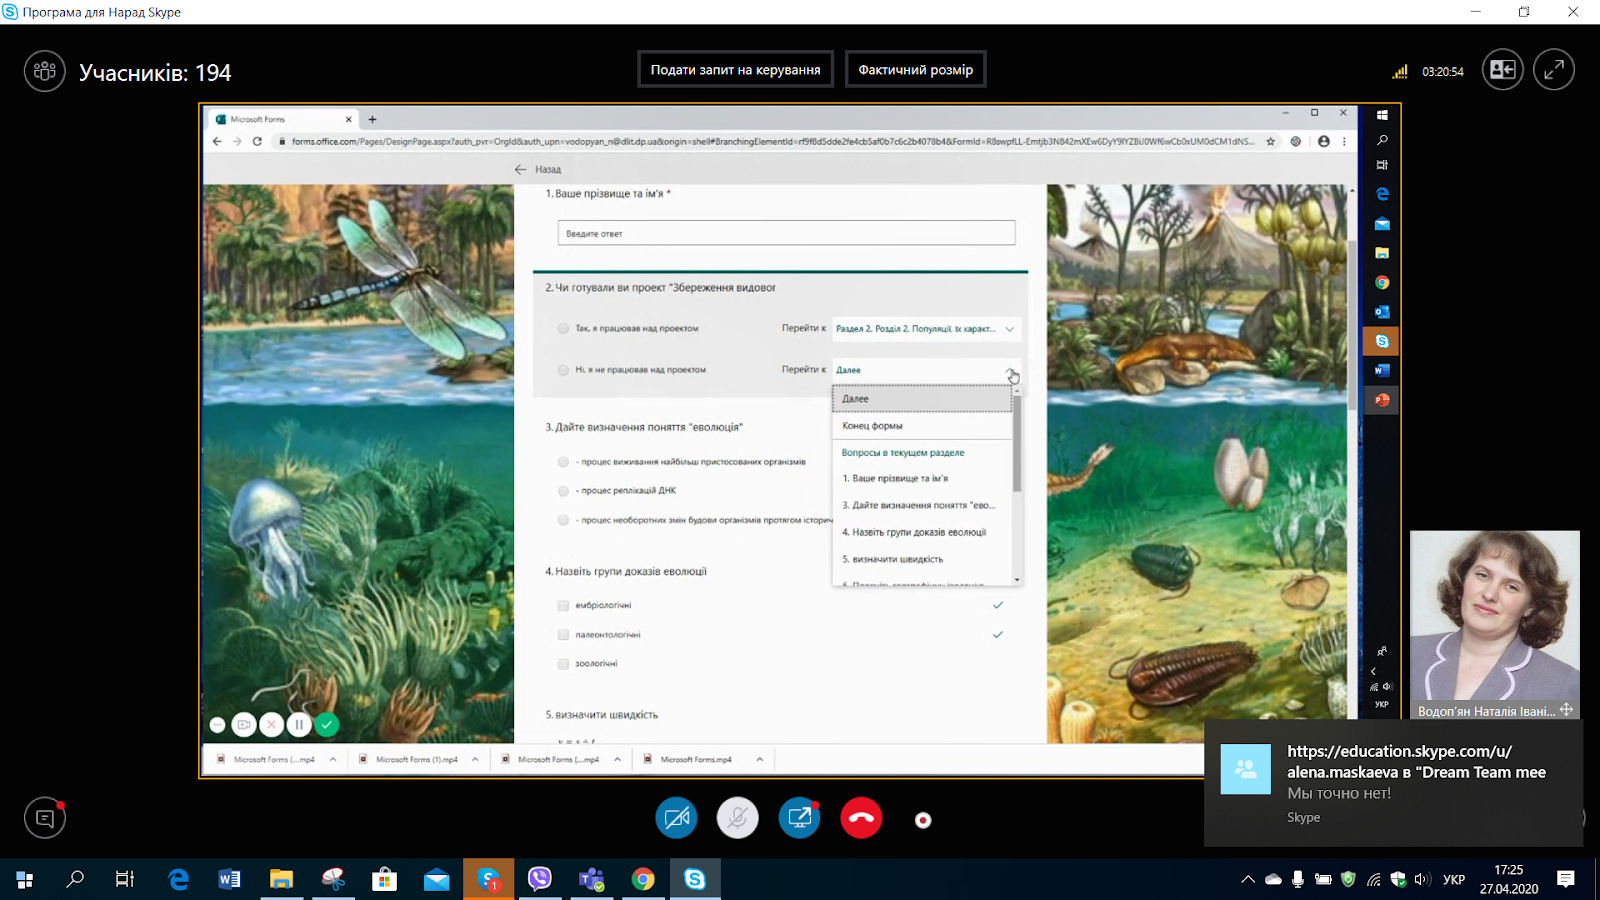
Task: Open PowerPoint in shared screen taskbar
Action: 1382,400
